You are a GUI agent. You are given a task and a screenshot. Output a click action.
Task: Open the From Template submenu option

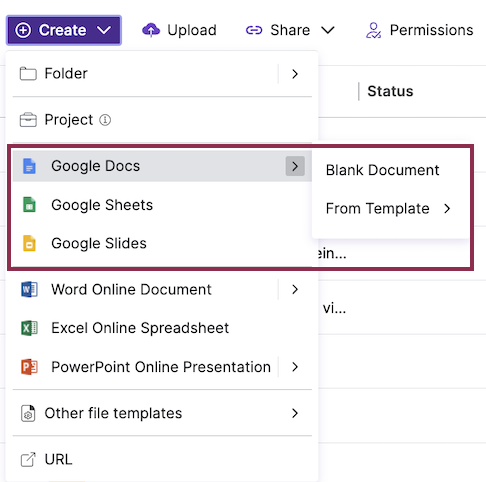(x=389, y=209)
